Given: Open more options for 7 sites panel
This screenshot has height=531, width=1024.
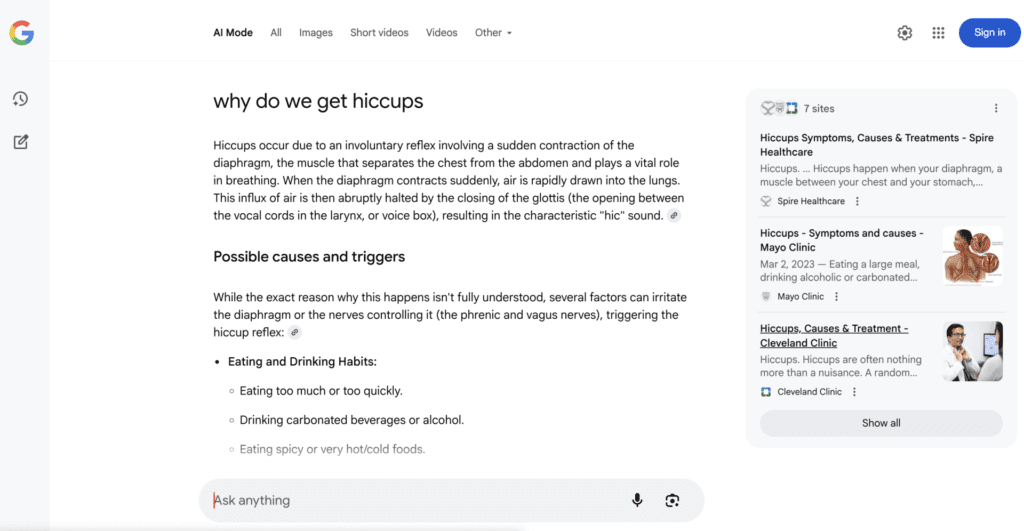Looking at the screenshot, I should tap(996, 108).
